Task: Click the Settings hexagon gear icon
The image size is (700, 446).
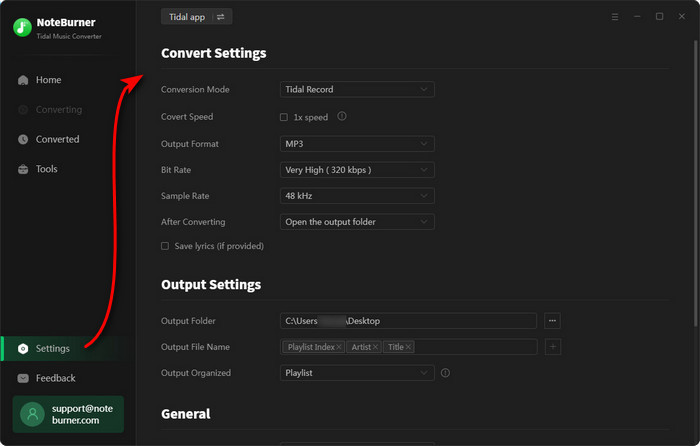Action: point(23,349)
